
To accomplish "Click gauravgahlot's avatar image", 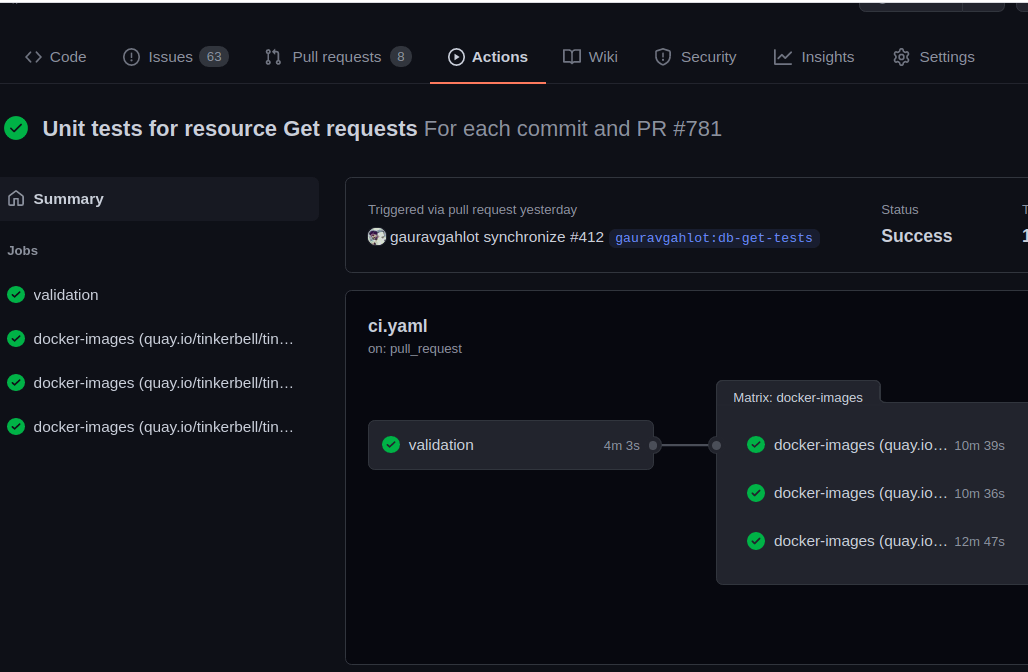I will (377, 237).
